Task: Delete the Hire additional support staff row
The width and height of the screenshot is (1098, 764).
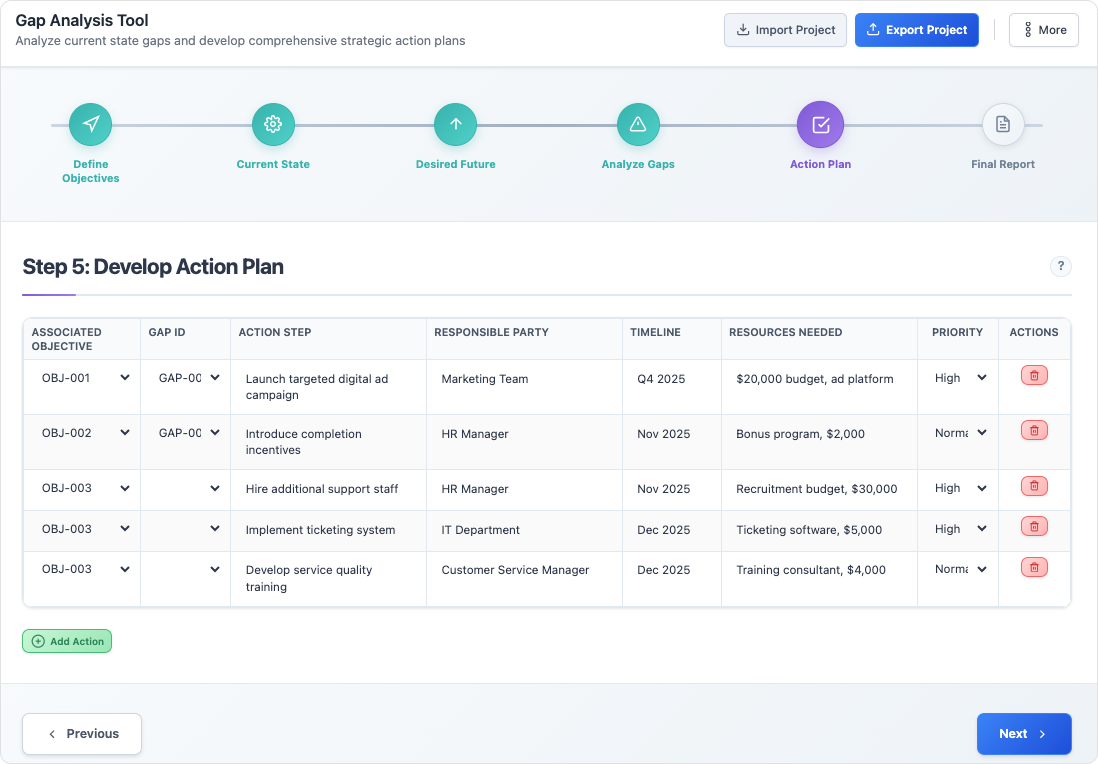Action: tap(1034, 485)
